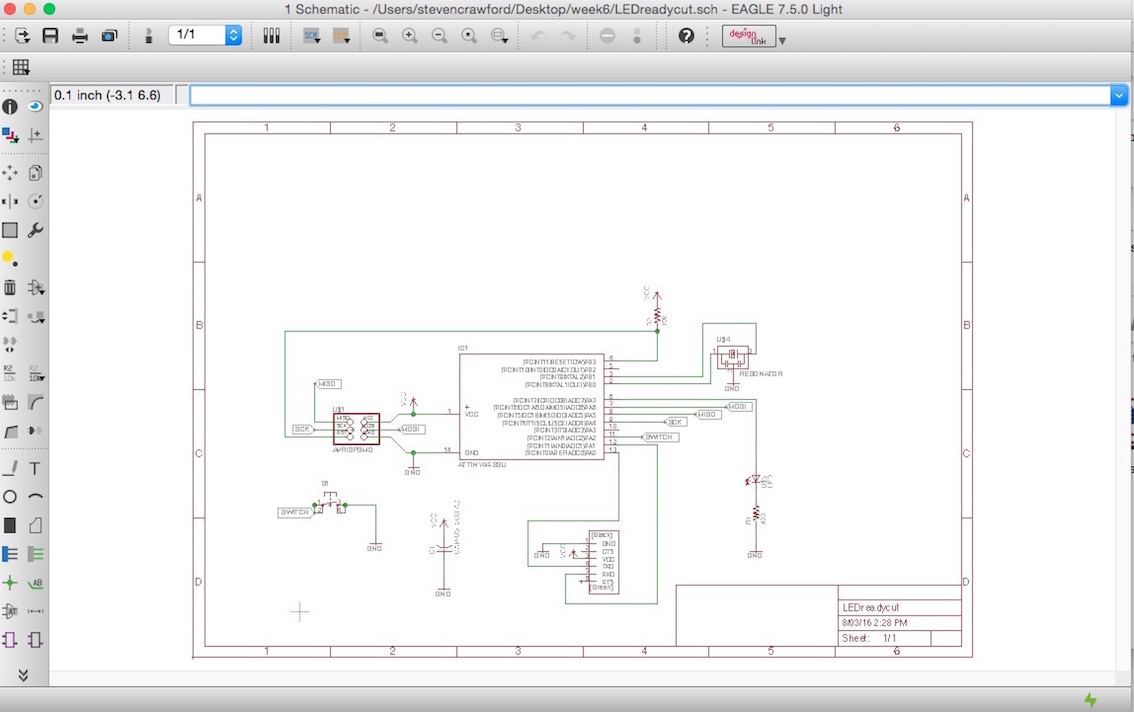Print the schematic
The image size is (1134, 712).
80,35
